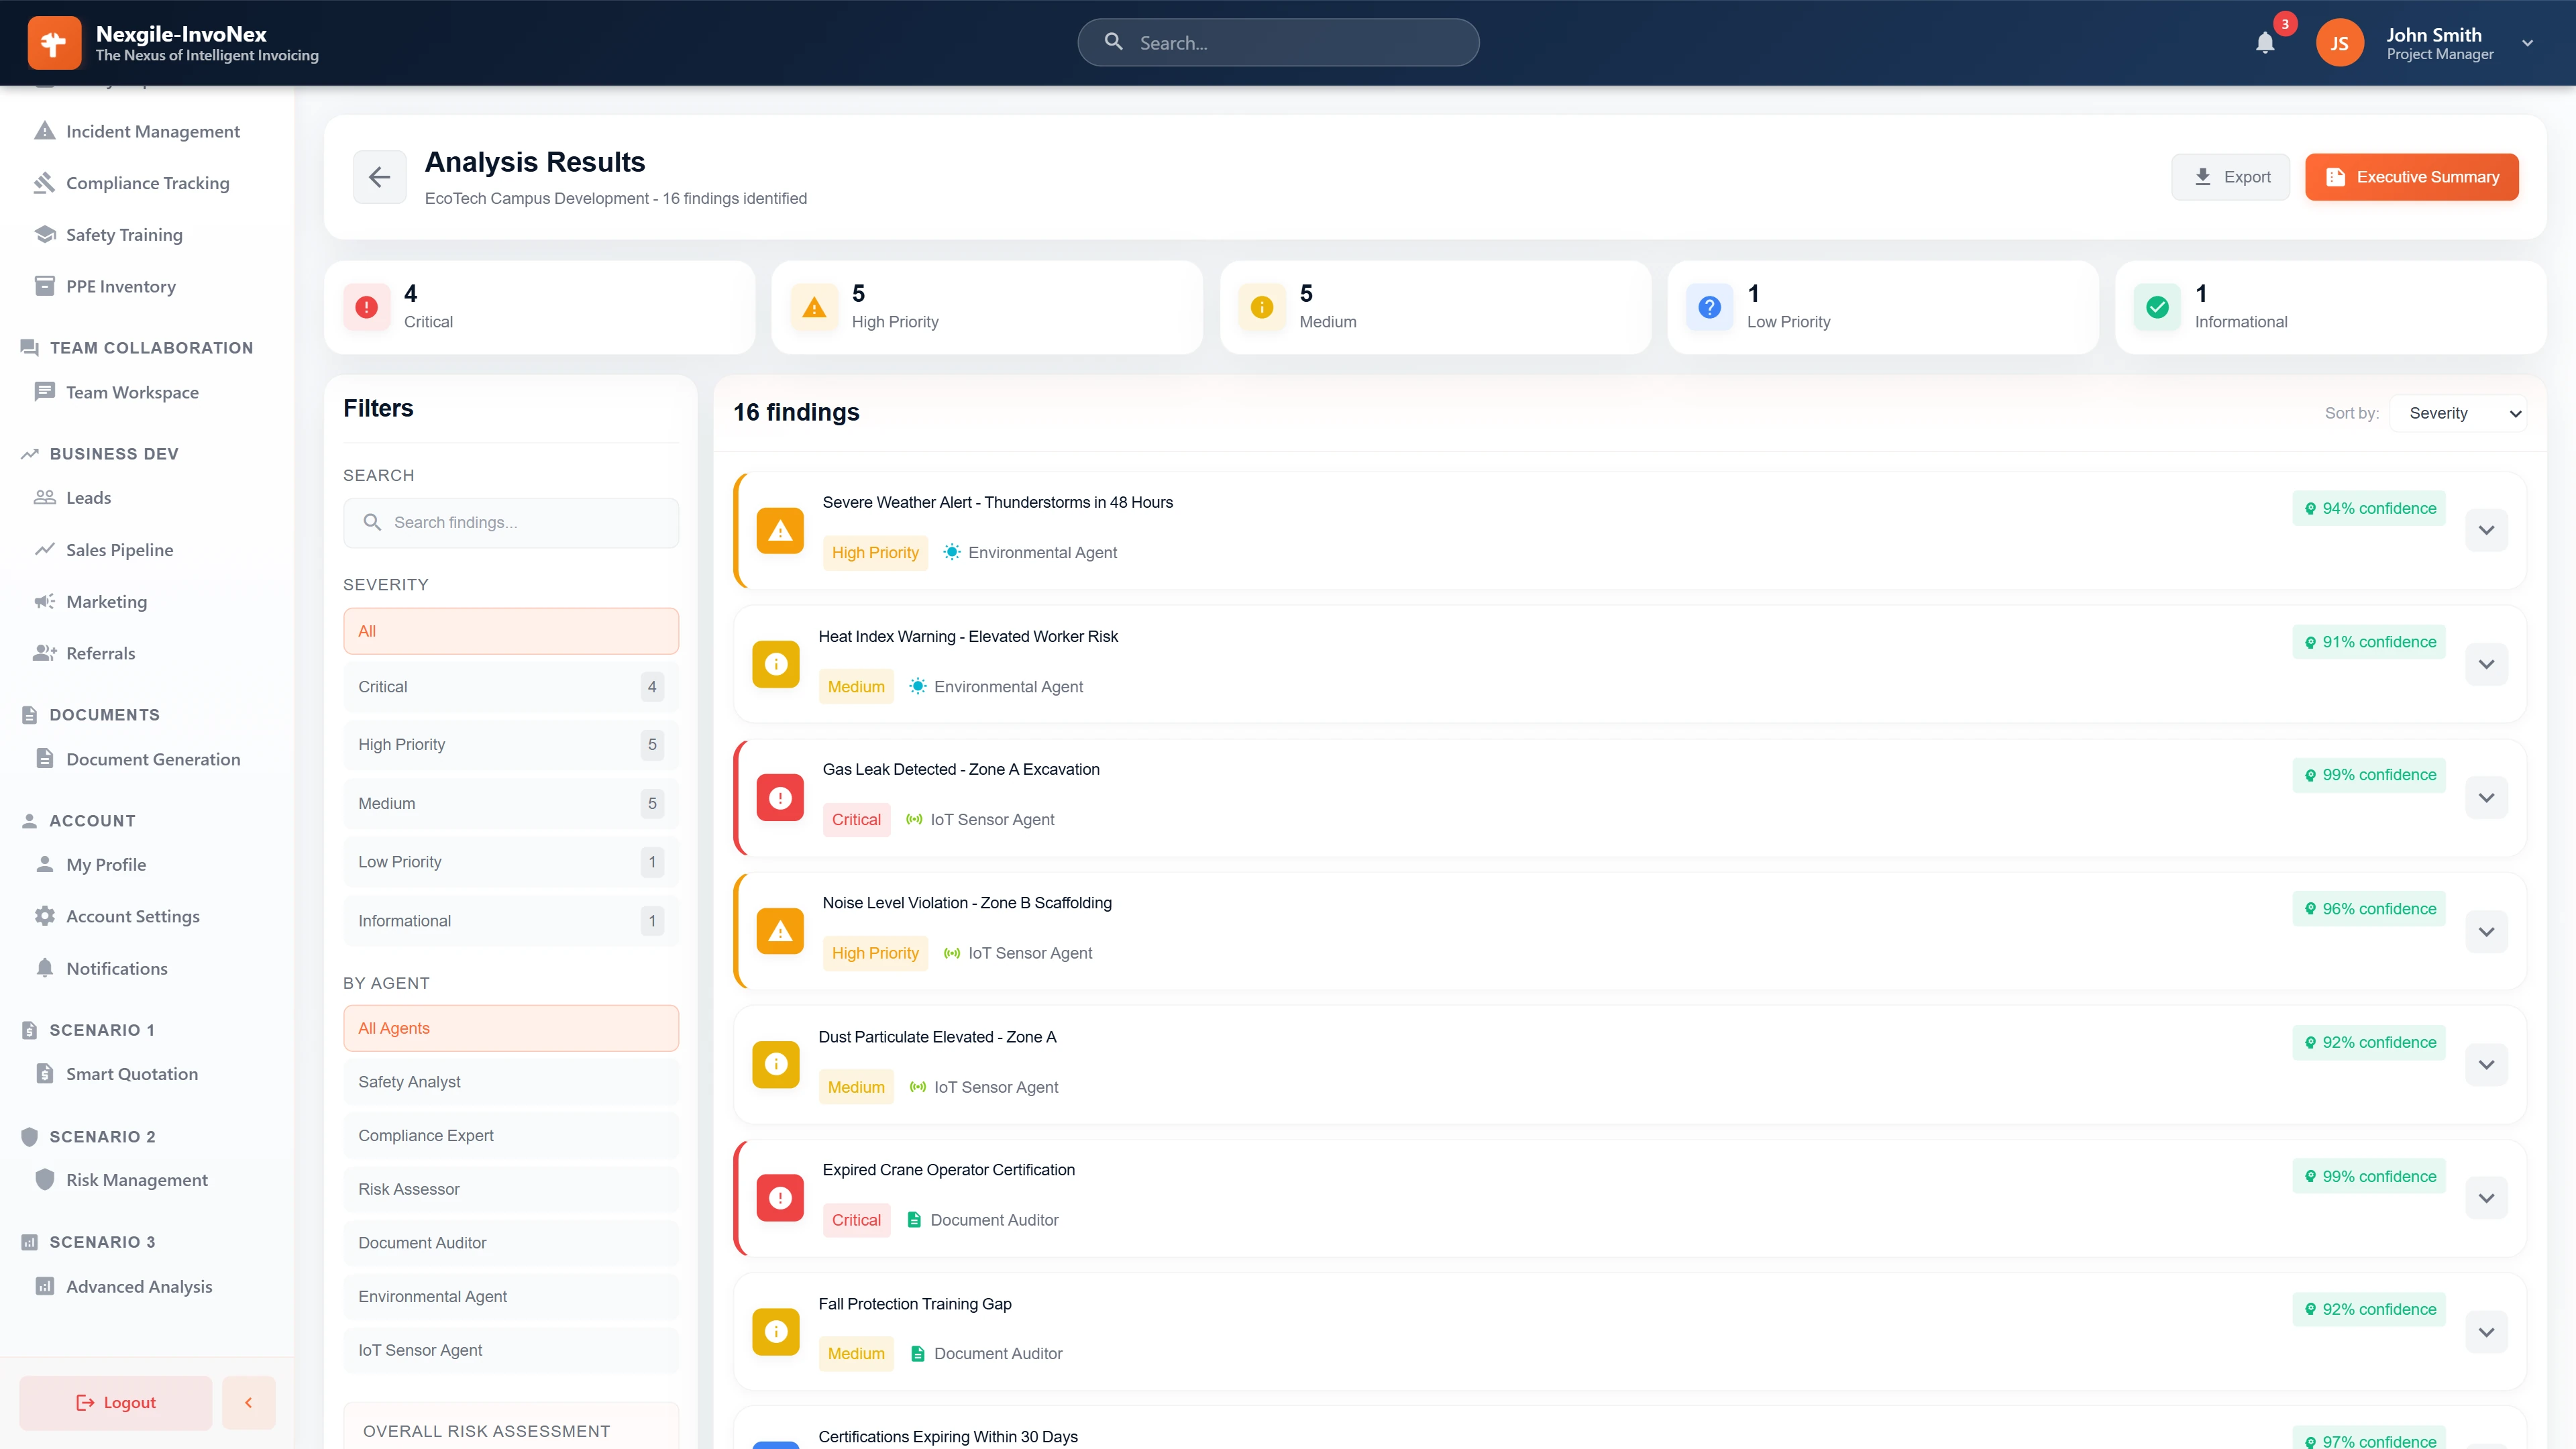
Task: Click the back arrow beside Analysis Results
Action: 379,177
